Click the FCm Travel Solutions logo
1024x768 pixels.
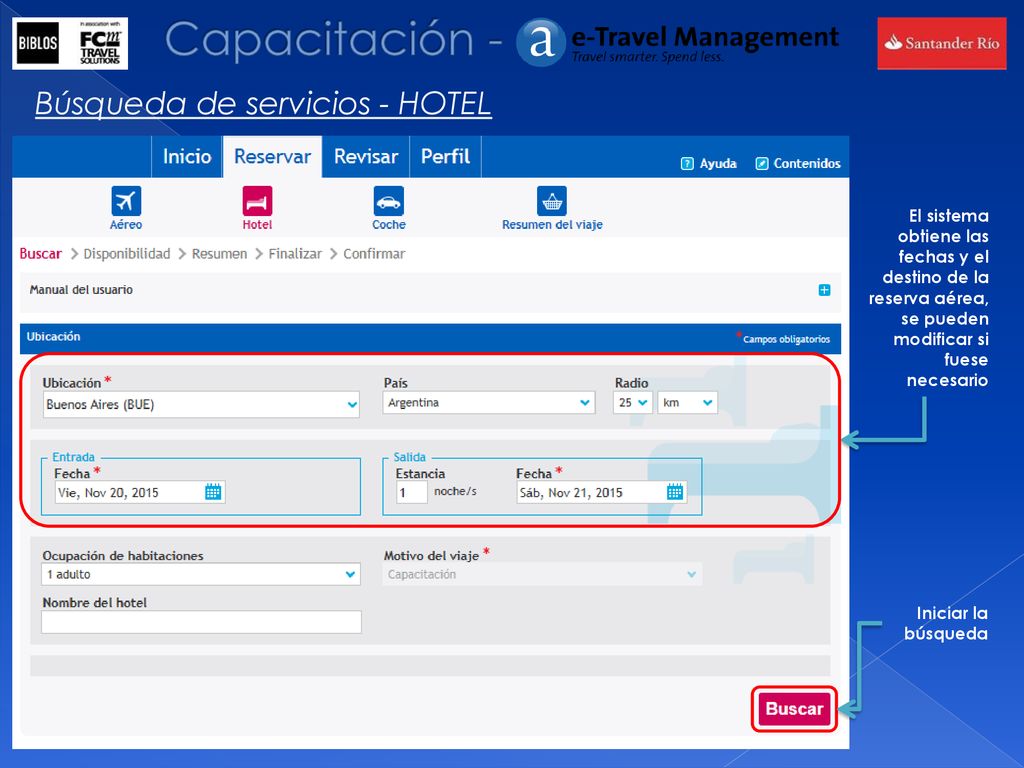[100, 43]
